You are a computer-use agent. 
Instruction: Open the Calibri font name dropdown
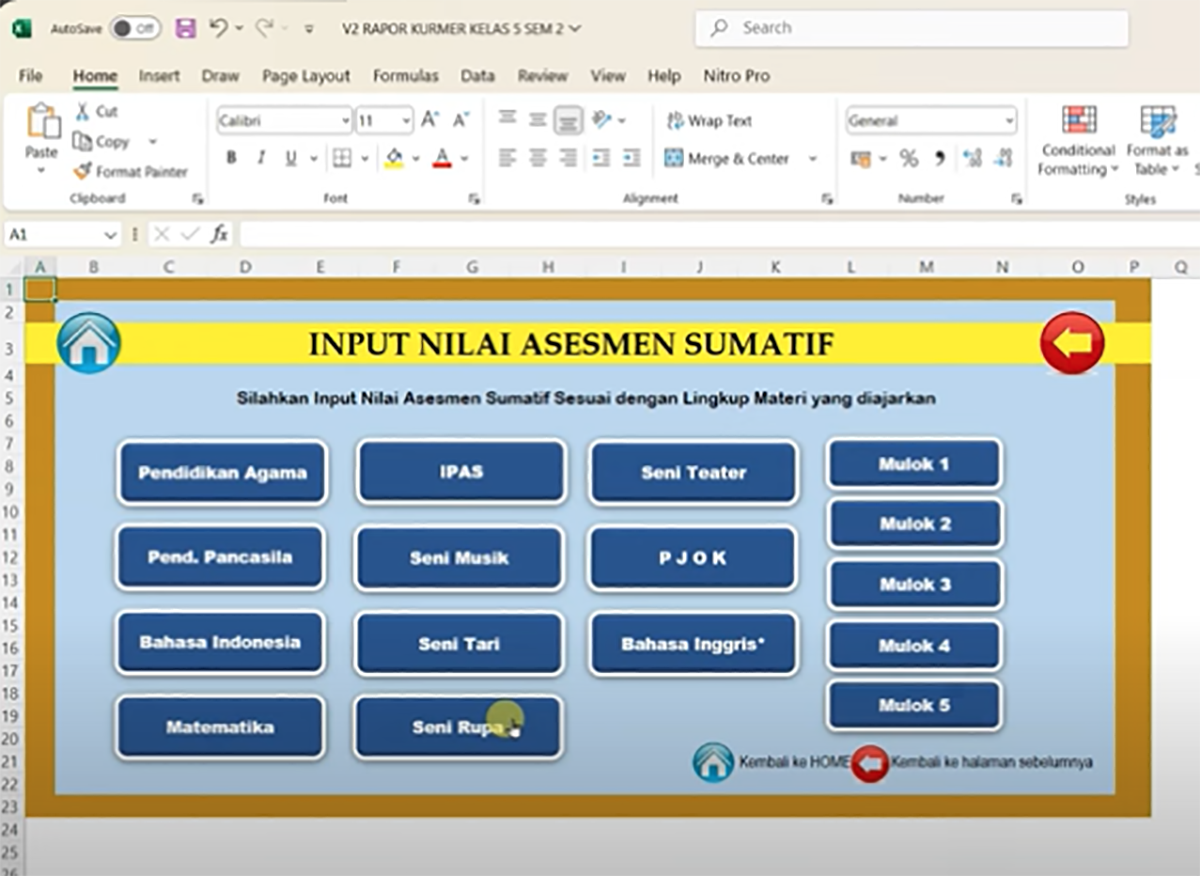click(x=345, y=121)
